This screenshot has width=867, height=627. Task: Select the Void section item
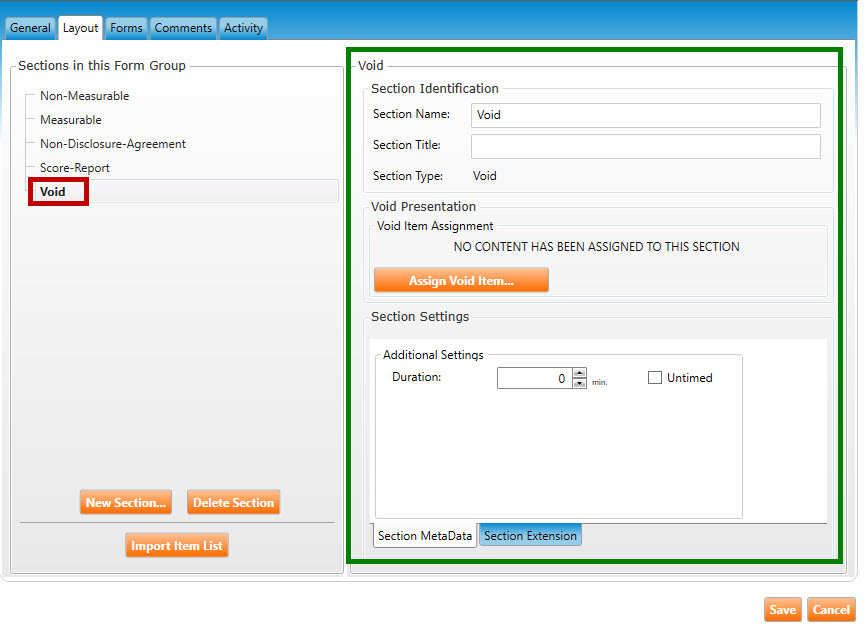(53, 191)
